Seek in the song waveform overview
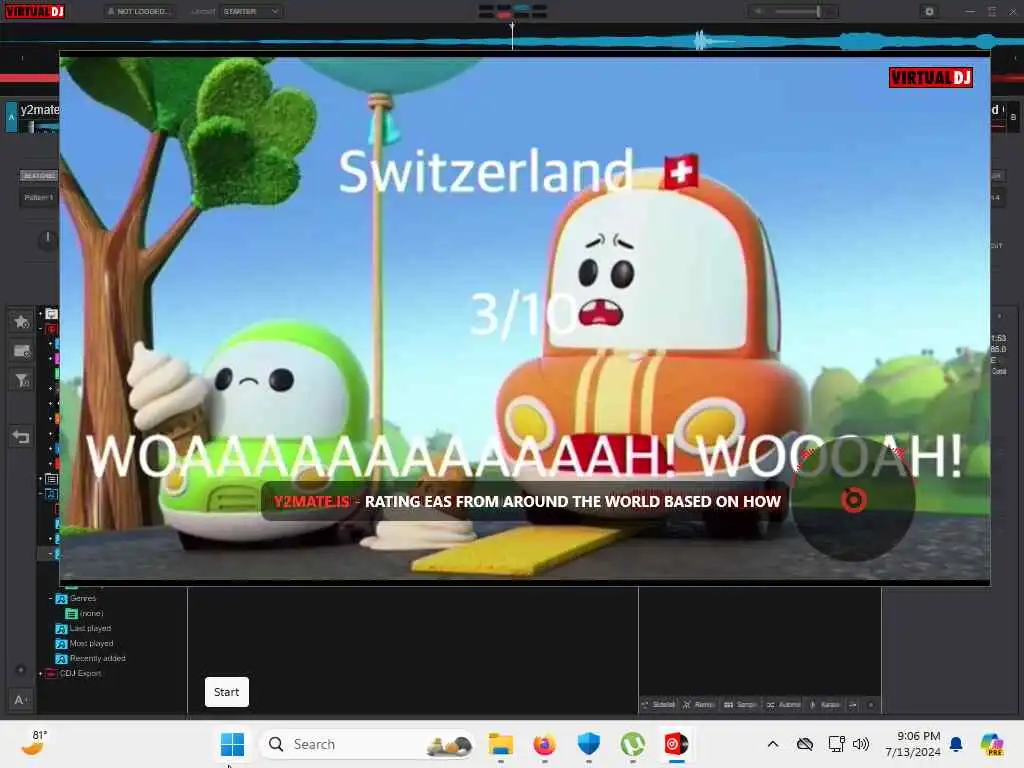Screen dimensions: 1024x768 tap(512, 41)
